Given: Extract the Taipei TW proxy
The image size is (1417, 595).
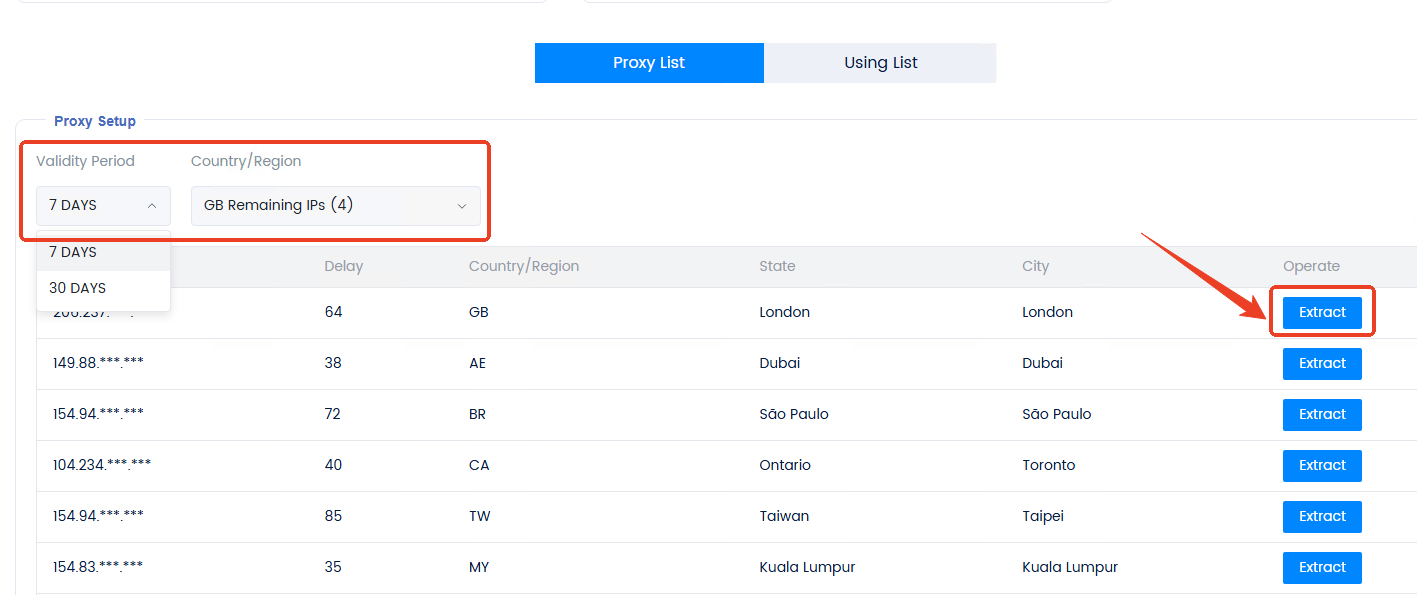Looking at the screenshot, I should click(1322, 516).
